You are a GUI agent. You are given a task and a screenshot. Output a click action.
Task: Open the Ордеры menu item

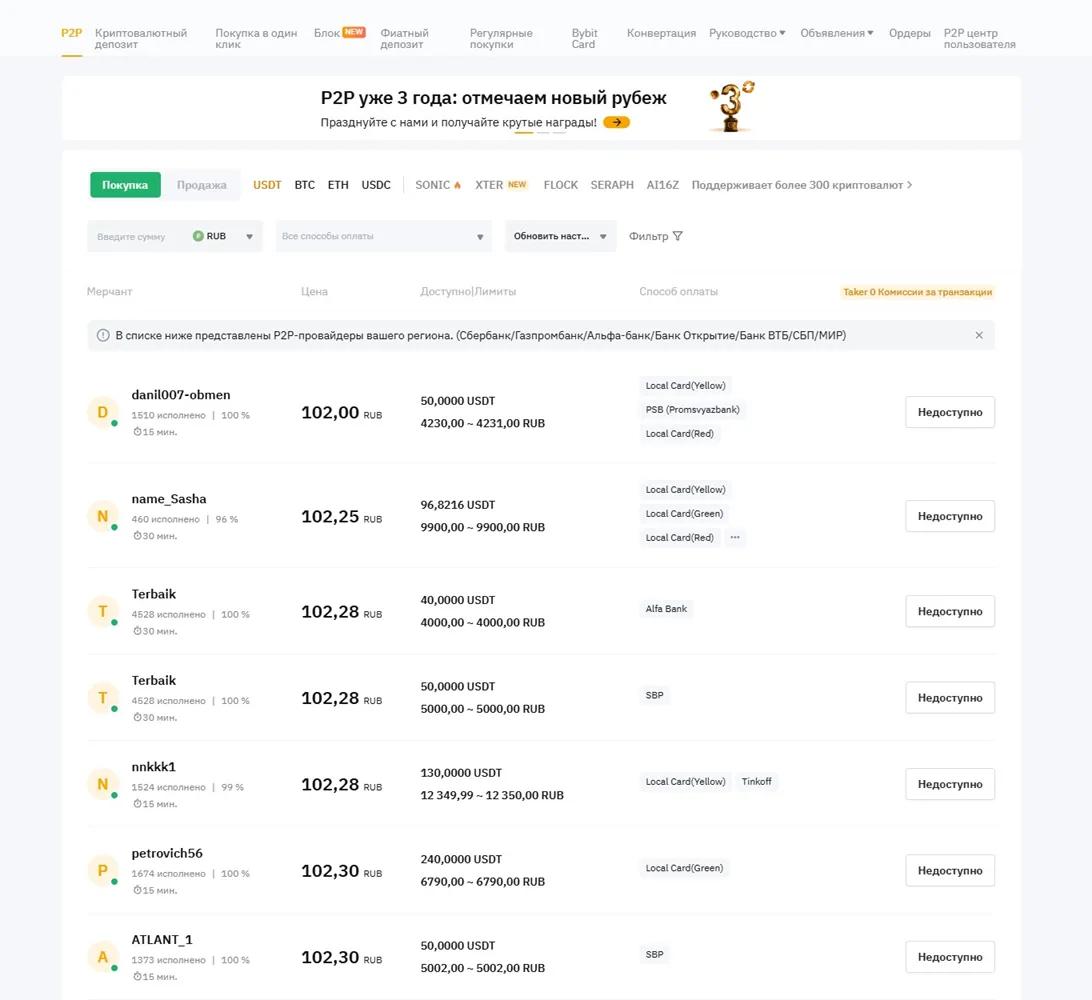pyautogui.click(x=909, y=32)
